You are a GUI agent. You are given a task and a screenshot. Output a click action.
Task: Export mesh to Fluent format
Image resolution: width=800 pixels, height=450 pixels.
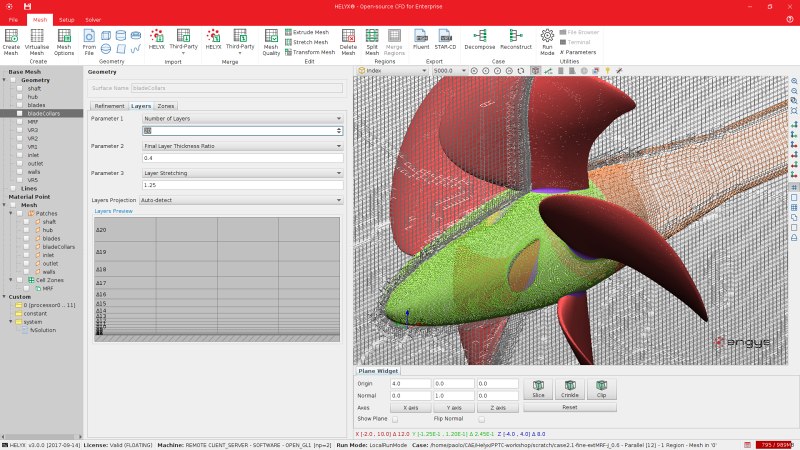(x=421, y=36)
